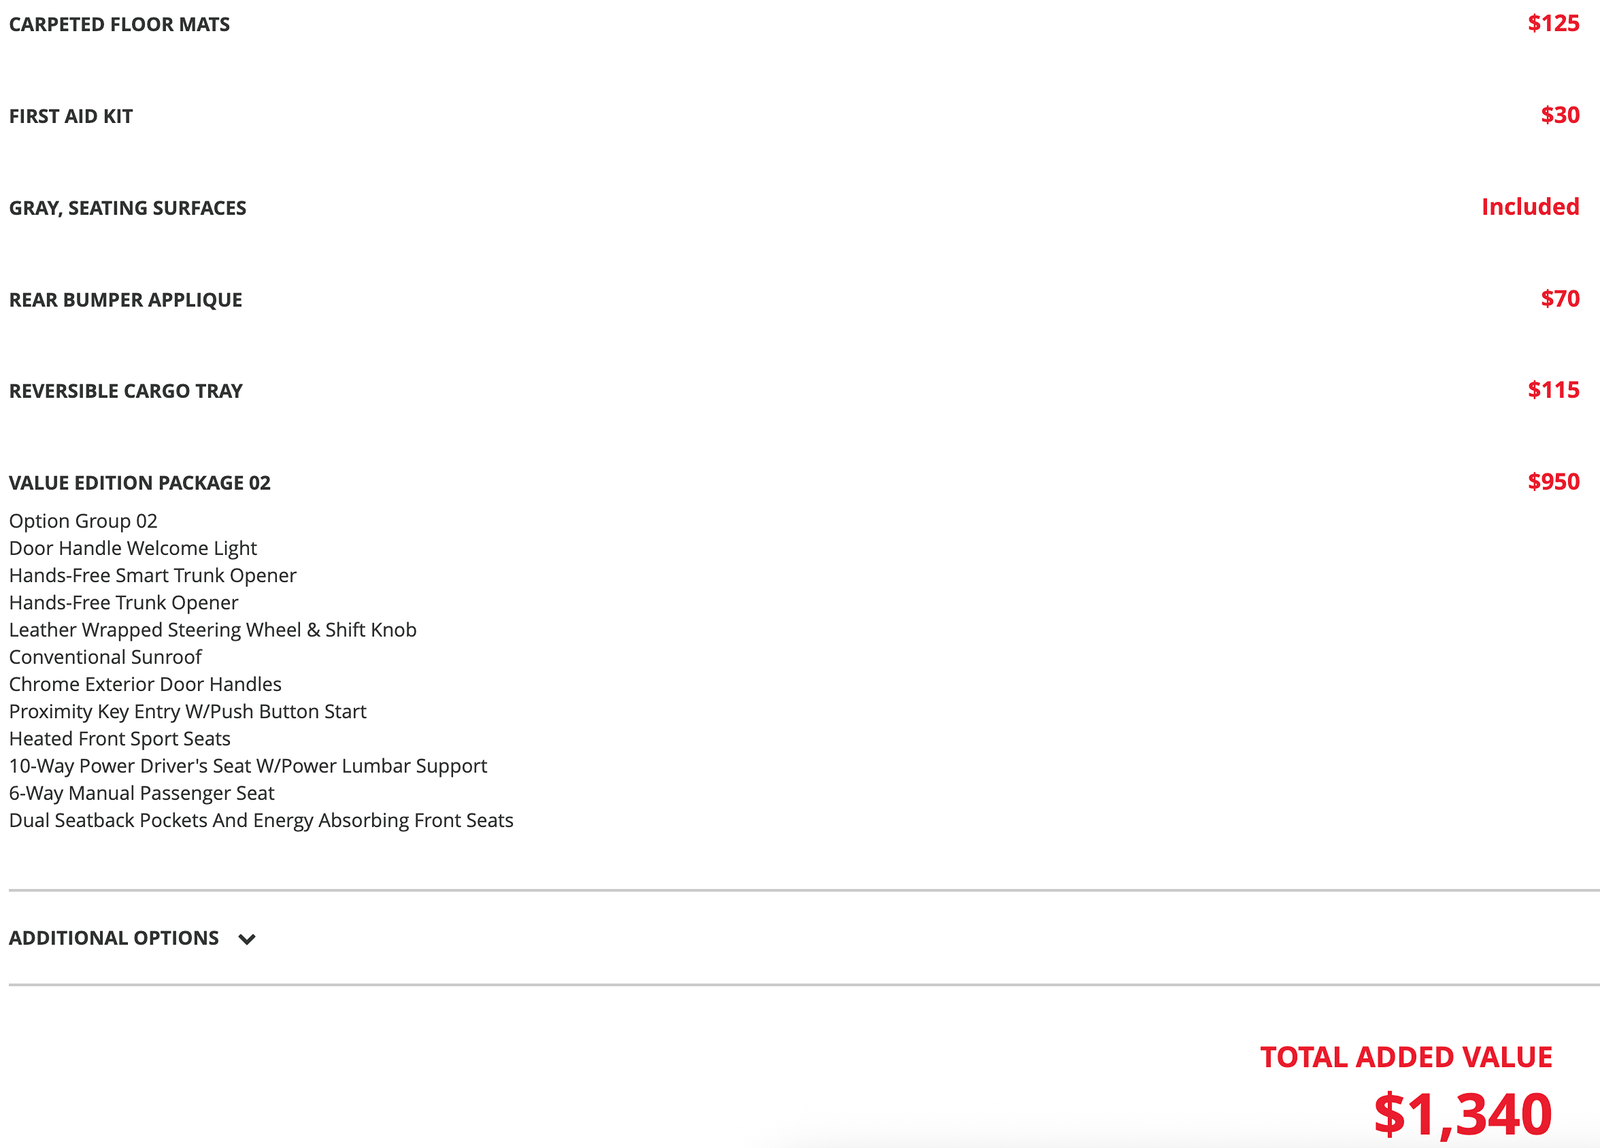Click the First Aid Kit item
The image size is (1600, 1148).
coord(71,116)
